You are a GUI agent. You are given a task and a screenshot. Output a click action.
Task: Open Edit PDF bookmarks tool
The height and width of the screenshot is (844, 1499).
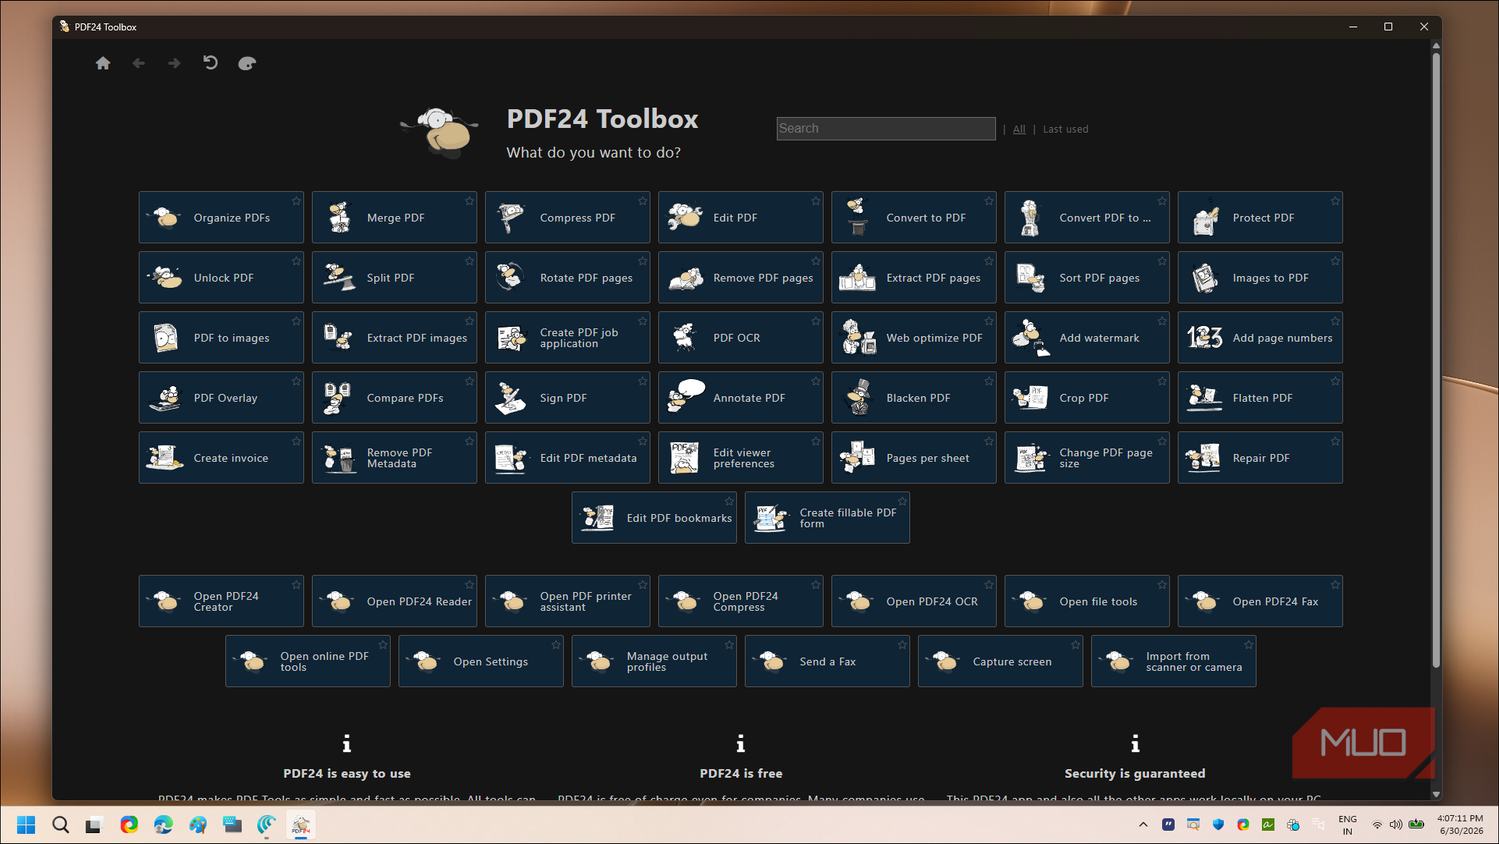[x=654, y=517]
